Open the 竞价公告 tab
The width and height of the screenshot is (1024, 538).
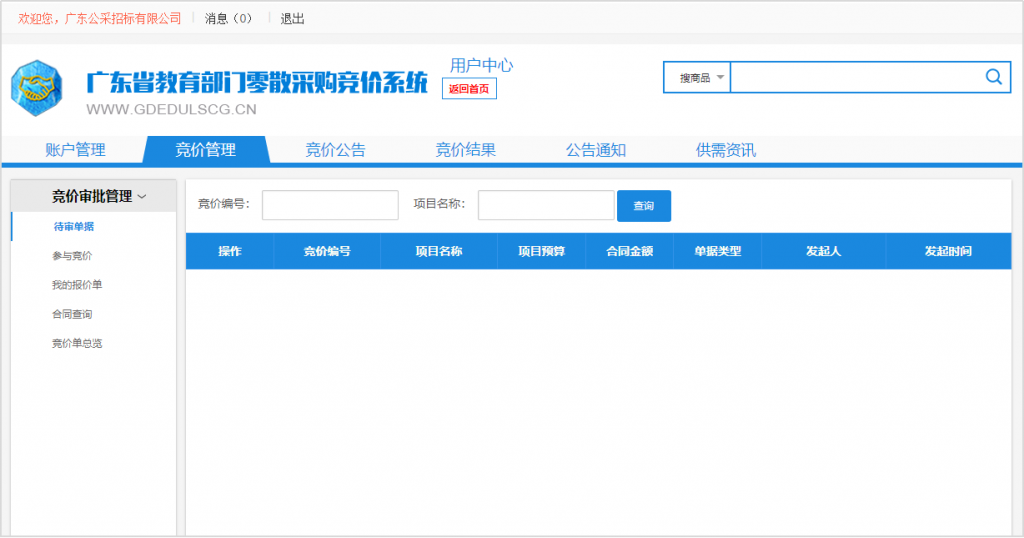[x=335, y=150]
